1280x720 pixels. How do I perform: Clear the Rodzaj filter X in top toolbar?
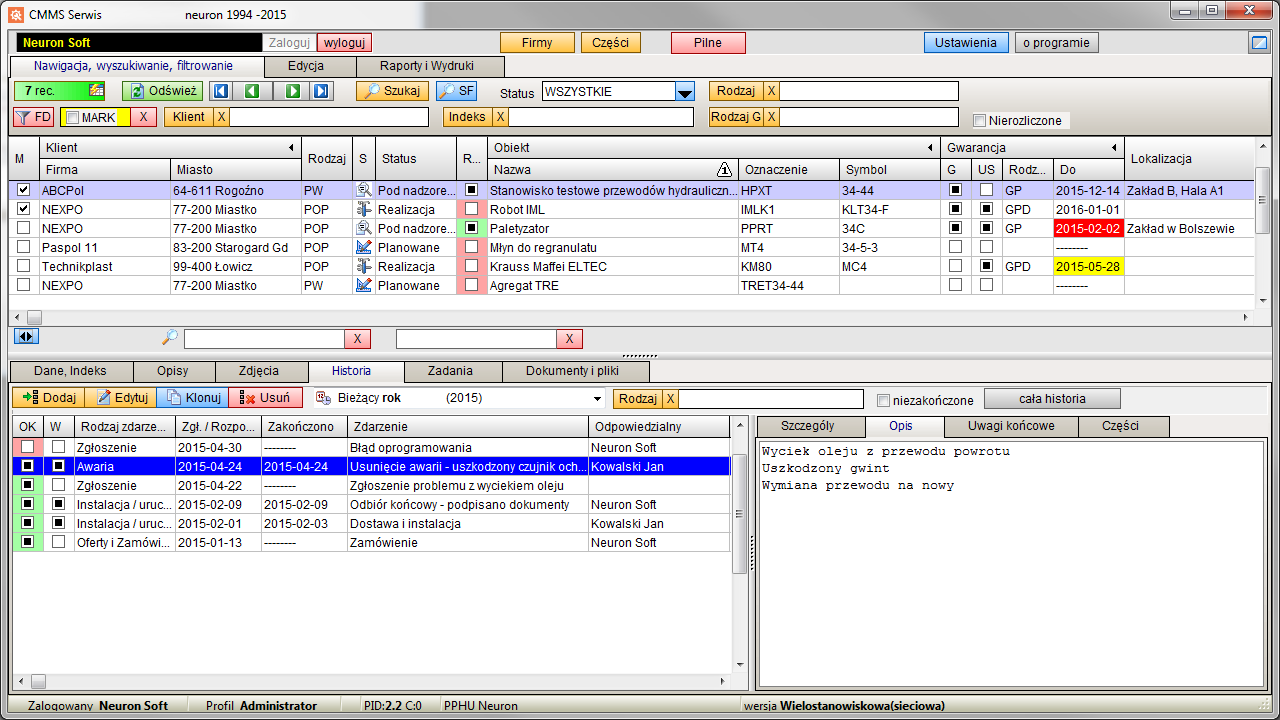click(x=771, y=91)
